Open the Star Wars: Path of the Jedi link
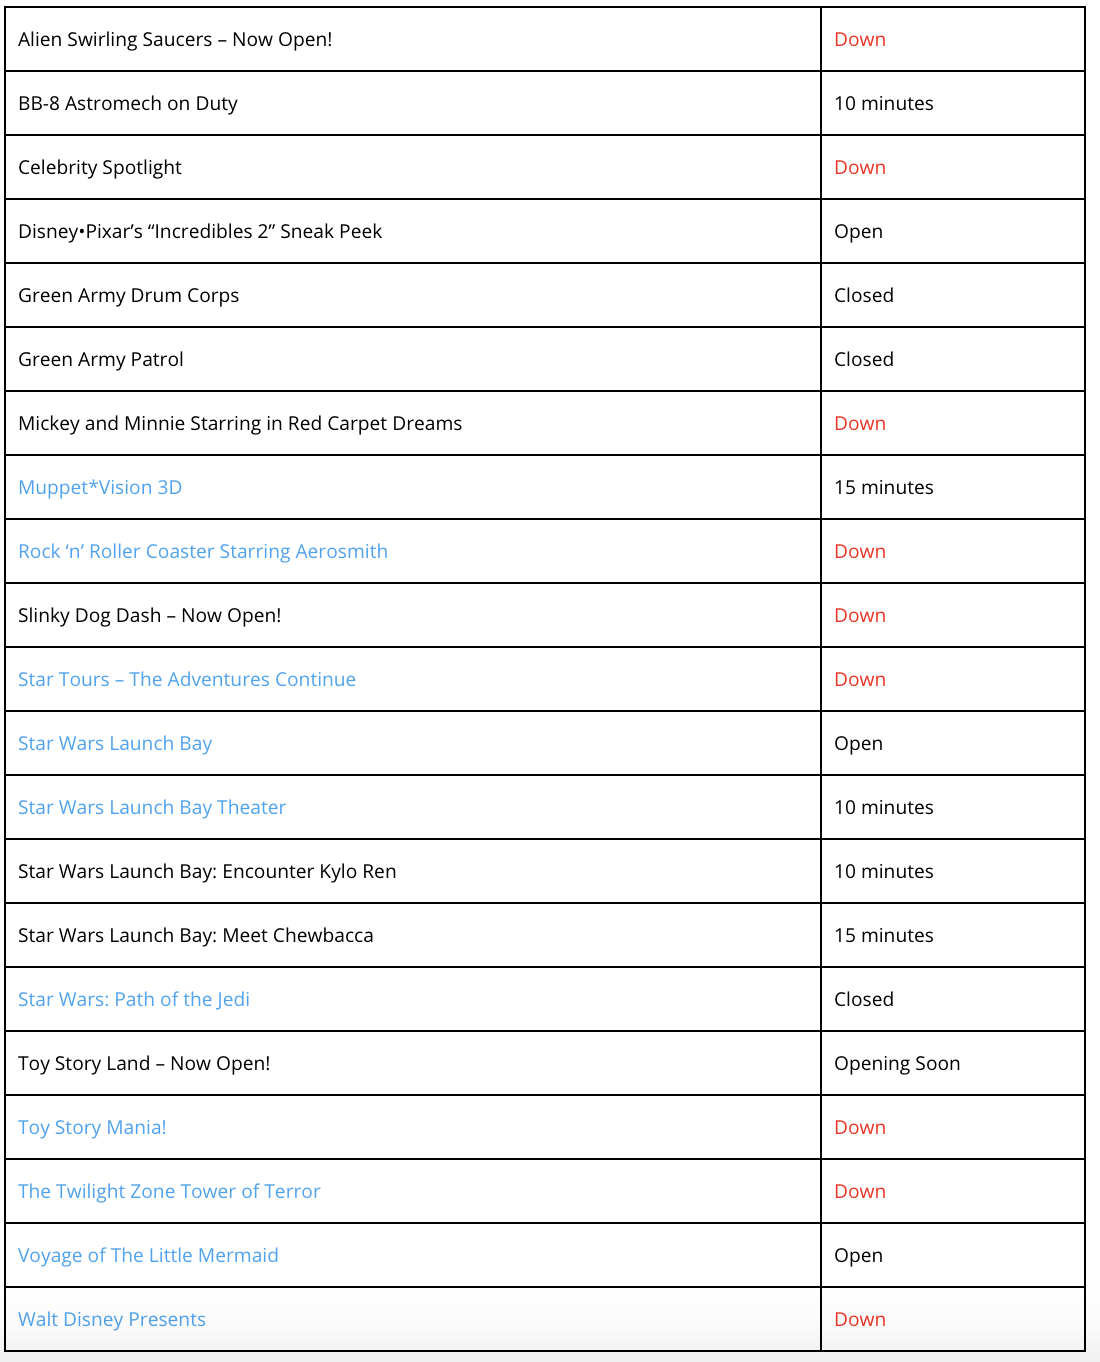 [x=133, y=999]
